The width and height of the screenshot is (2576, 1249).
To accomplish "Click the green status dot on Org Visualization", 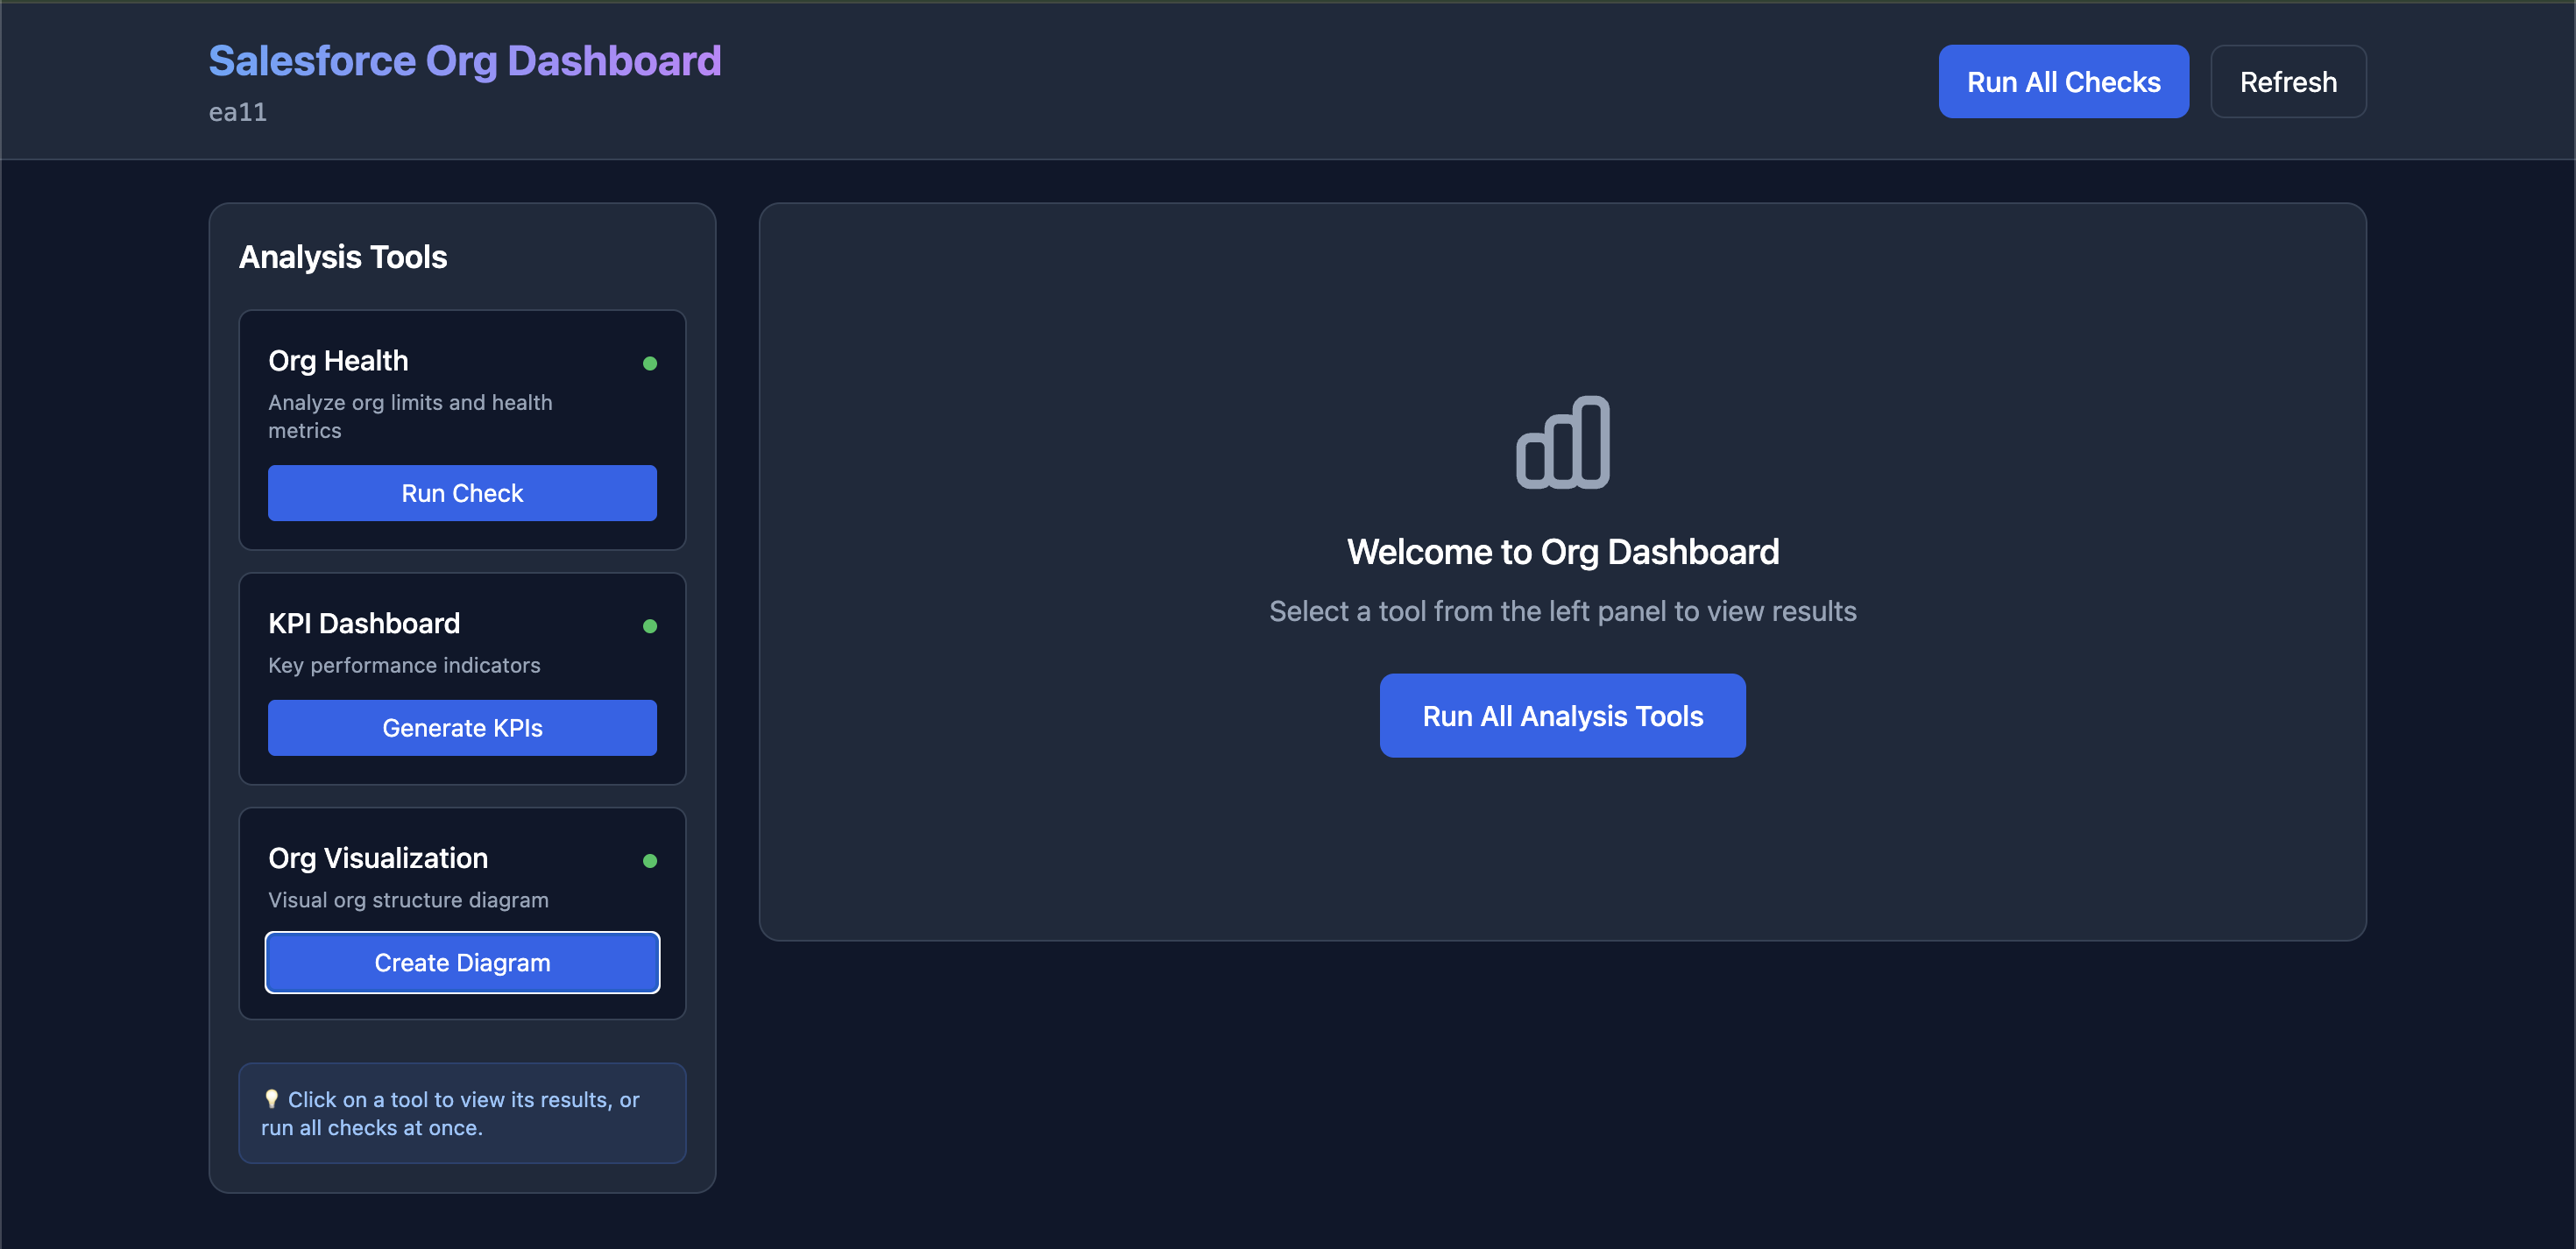I will (x=650, y=861).
